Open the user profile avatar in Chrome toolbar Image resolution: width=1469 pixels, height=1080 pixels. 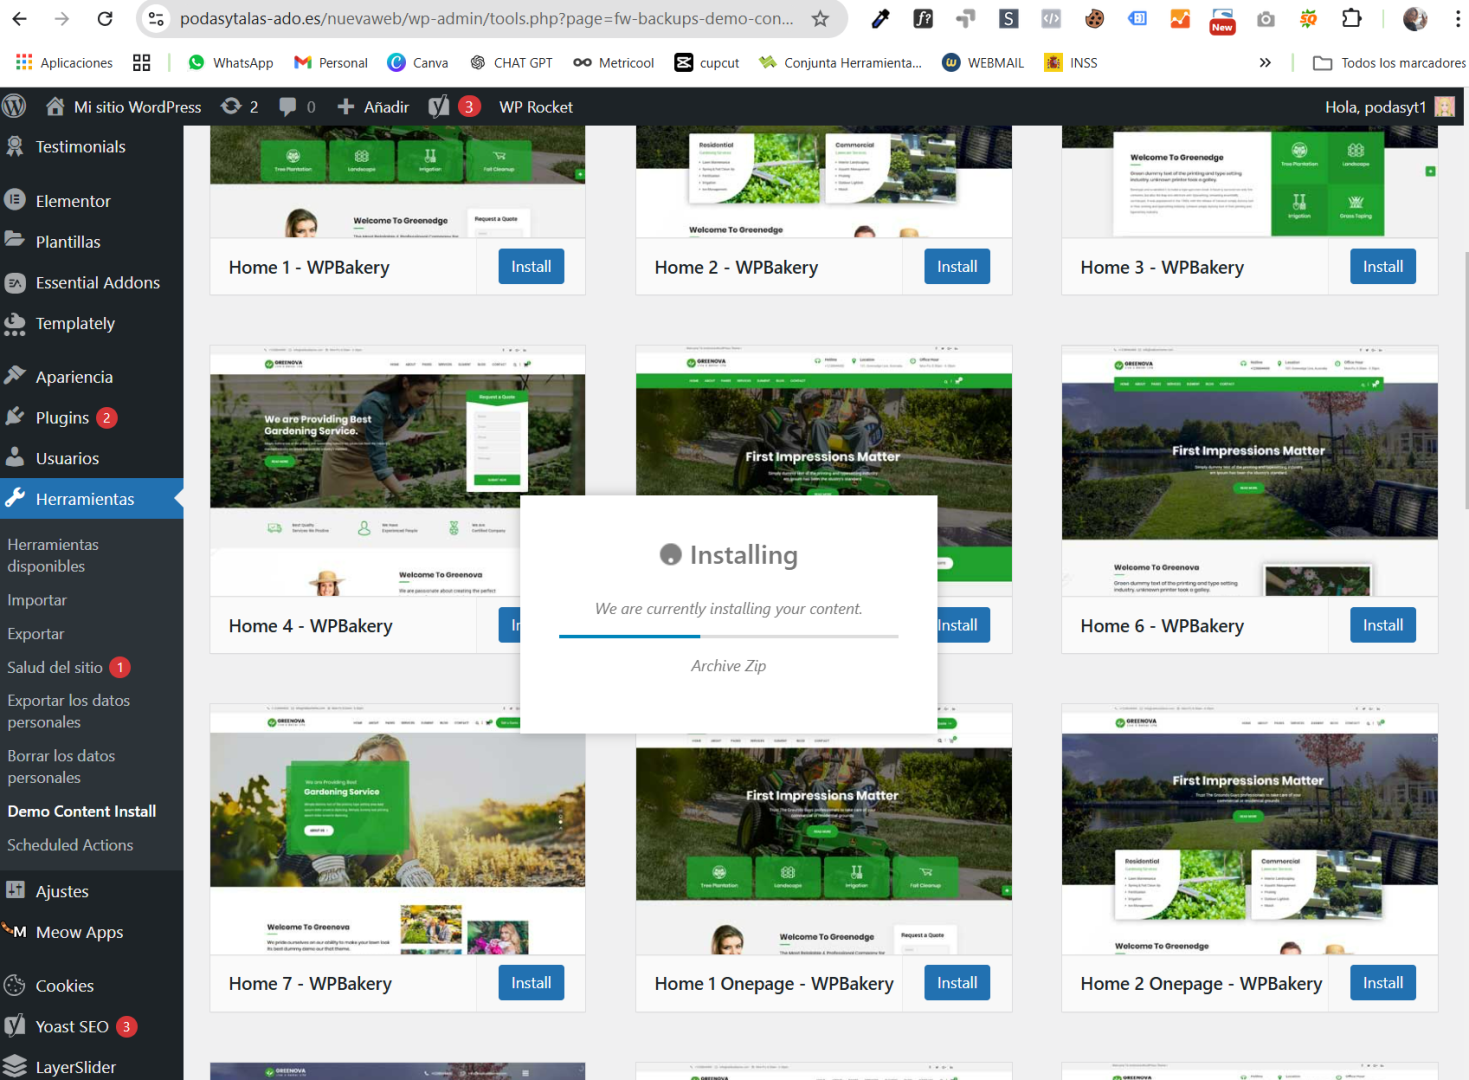[1415, 18]
